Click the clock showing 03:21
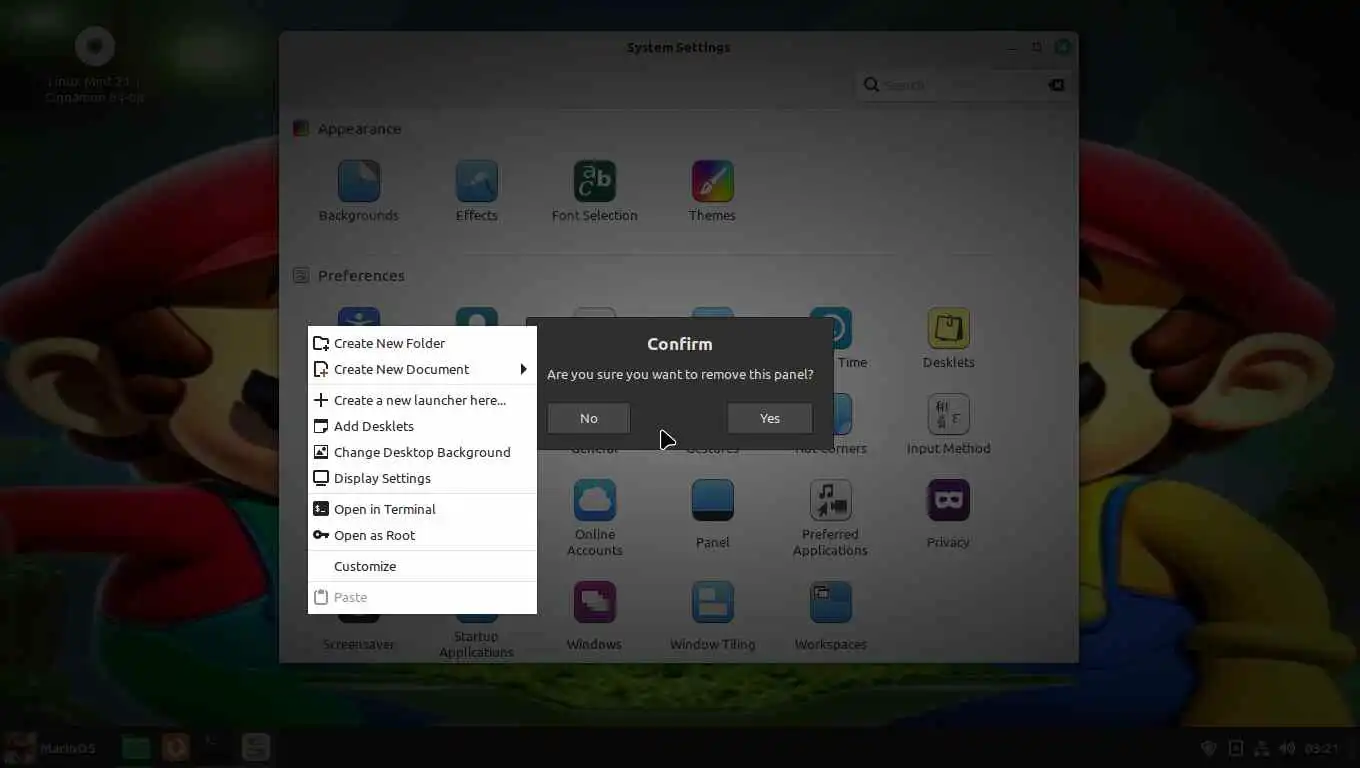 point(1322,748)
